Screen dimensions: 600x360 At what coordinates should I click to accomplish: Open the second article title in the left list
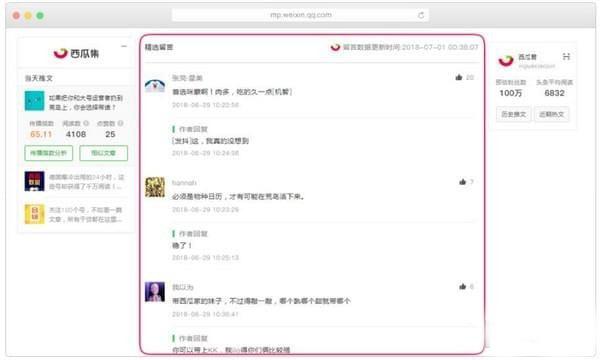[86, 182]
